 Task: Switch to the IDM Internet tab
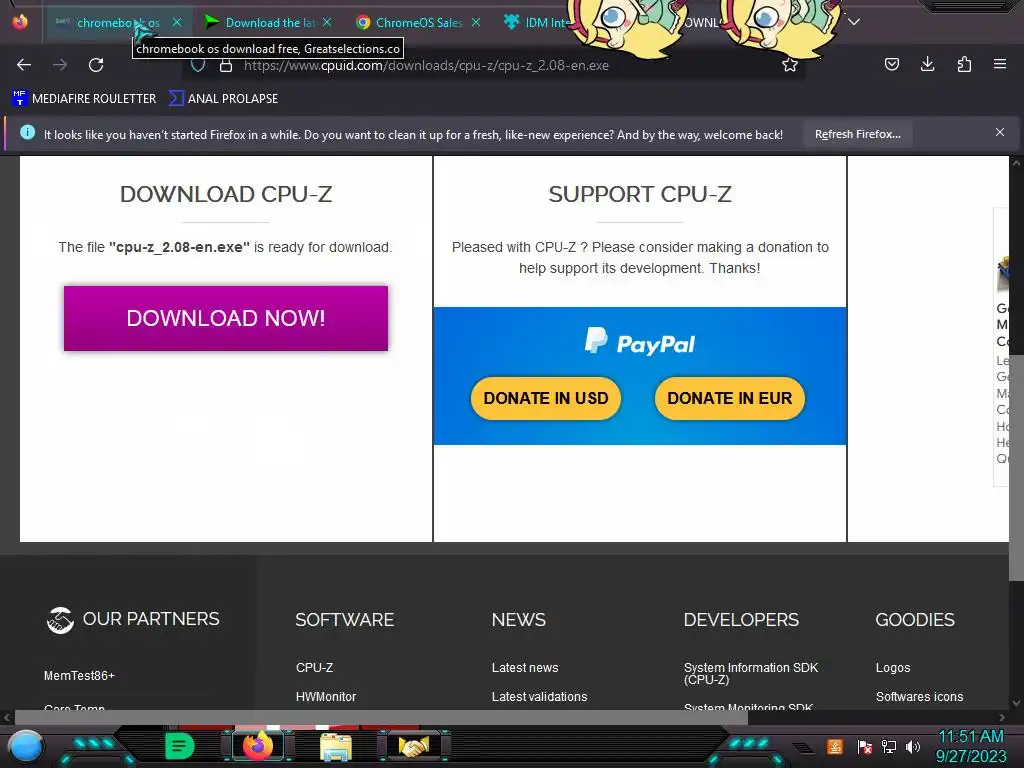point(539,22)
